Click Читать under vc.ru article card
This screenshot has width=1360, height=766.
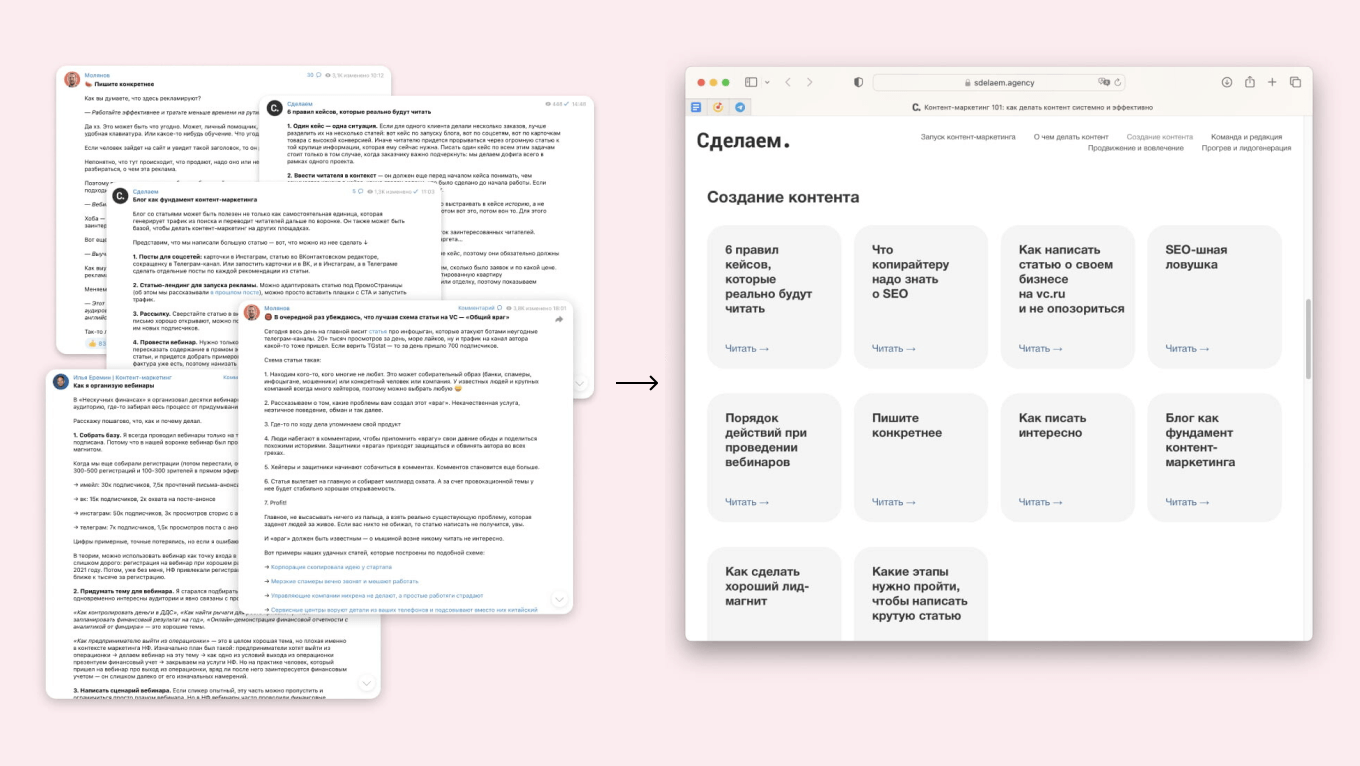1041,349
